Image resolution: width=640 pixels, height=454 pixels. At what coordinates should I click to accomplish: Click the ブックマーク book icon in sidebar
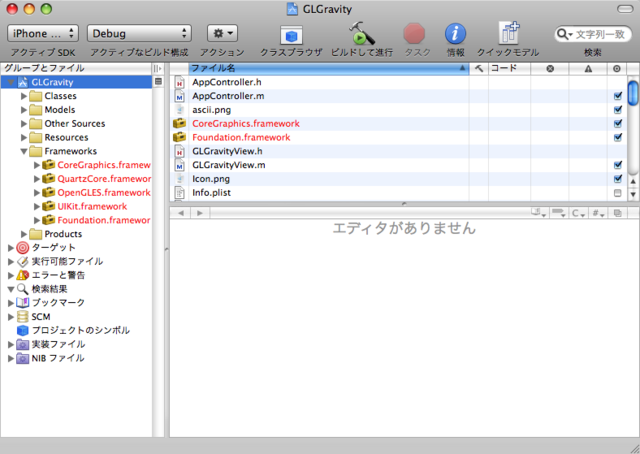point(22,303)
